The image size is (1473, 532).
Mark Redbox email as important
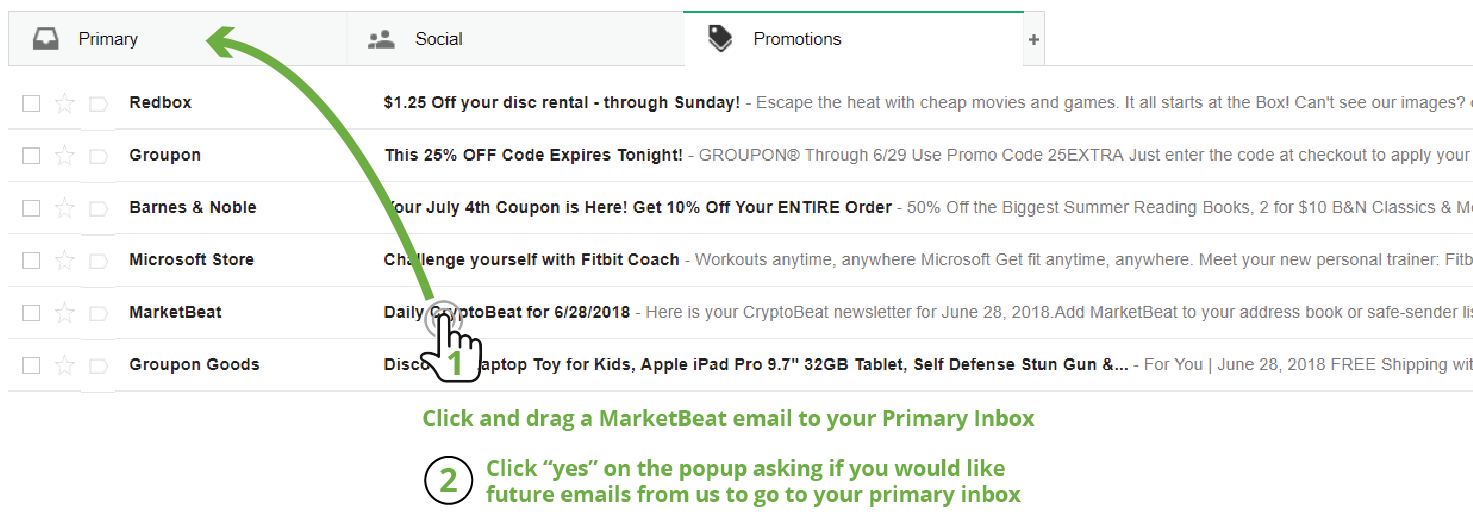pyautogui.click(x=98, y=103)
